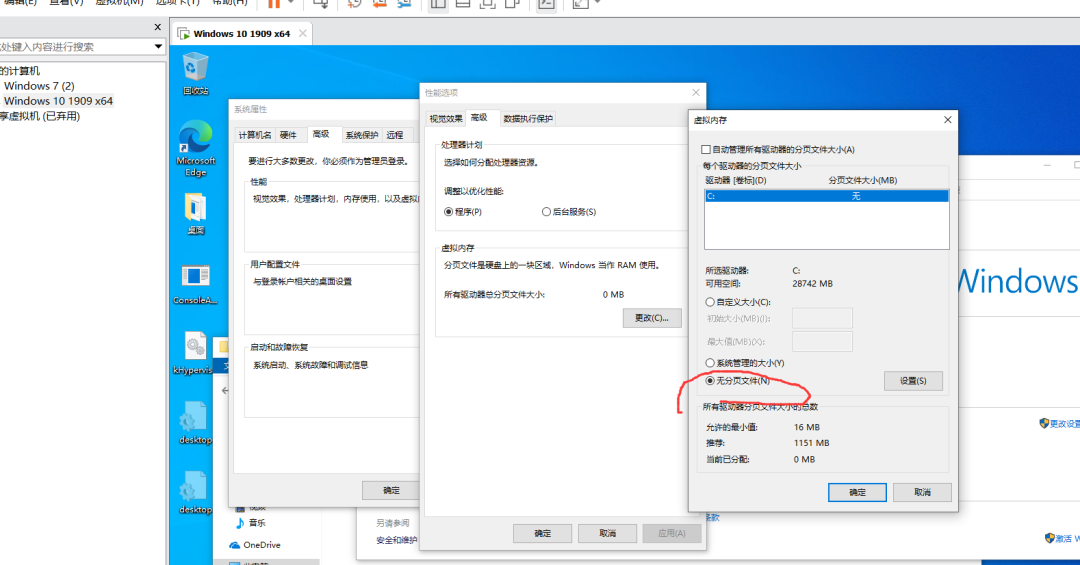Image resolution: width=1080 pixels, height=565 pixels.
Task: Open the dropdown arrow next to pause icon
Action: point(291,3)
